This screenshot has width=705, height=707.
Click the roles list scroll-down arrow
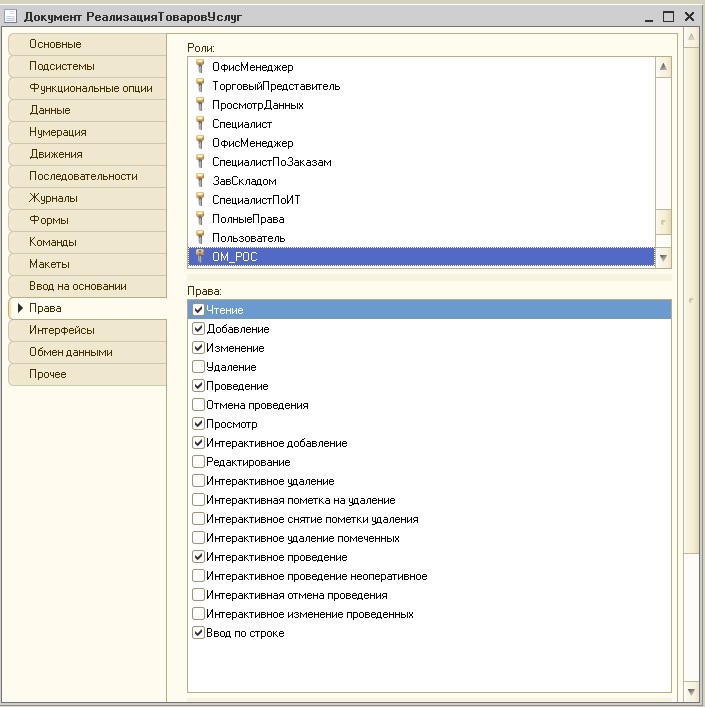[663, 258]
